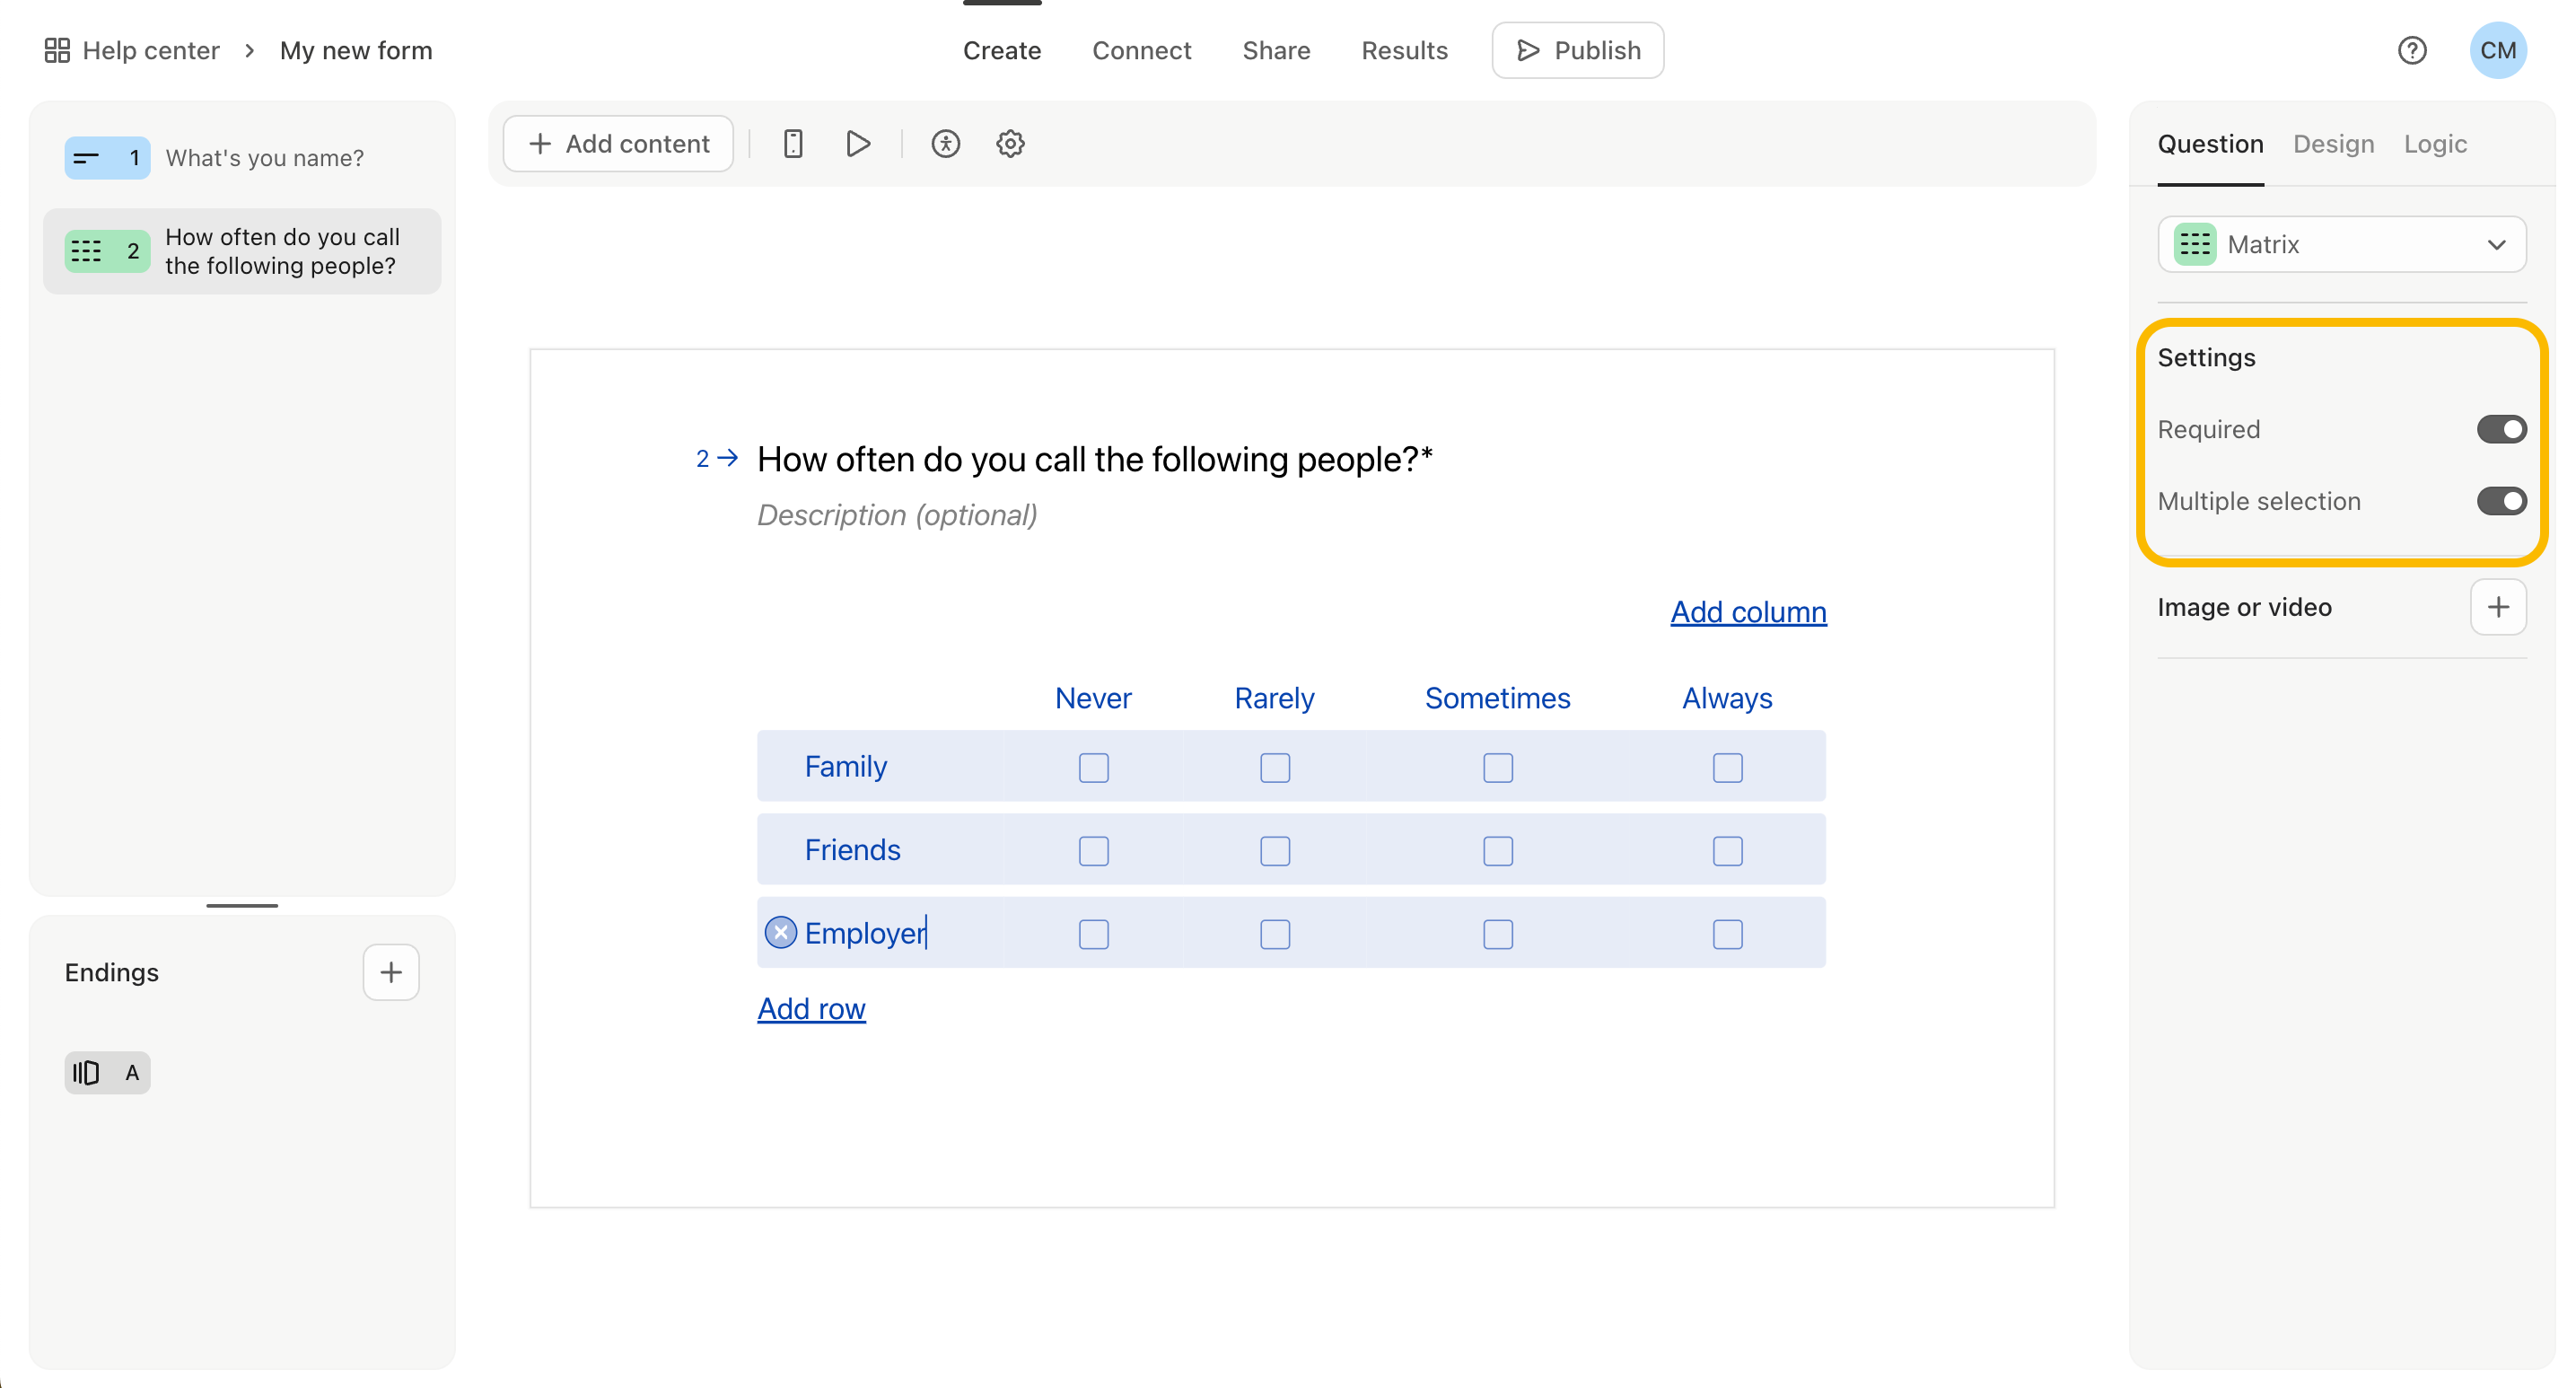Screen dimensions: 2576x1388
Task: Click the Add row link
Action: click(811, 1009)
